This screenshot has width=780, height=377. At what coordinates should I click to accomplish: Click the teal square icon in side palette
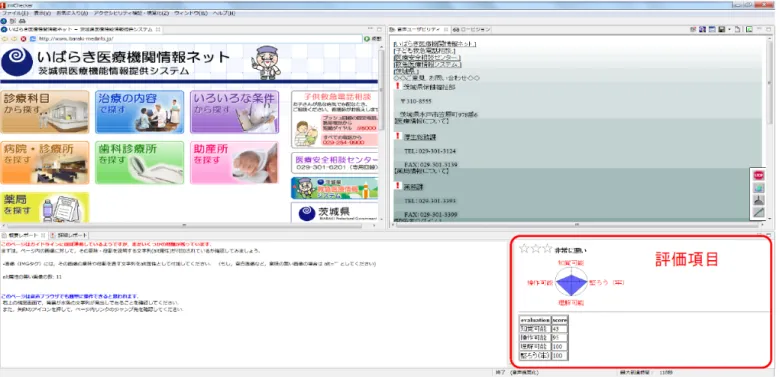click(758, 188)
